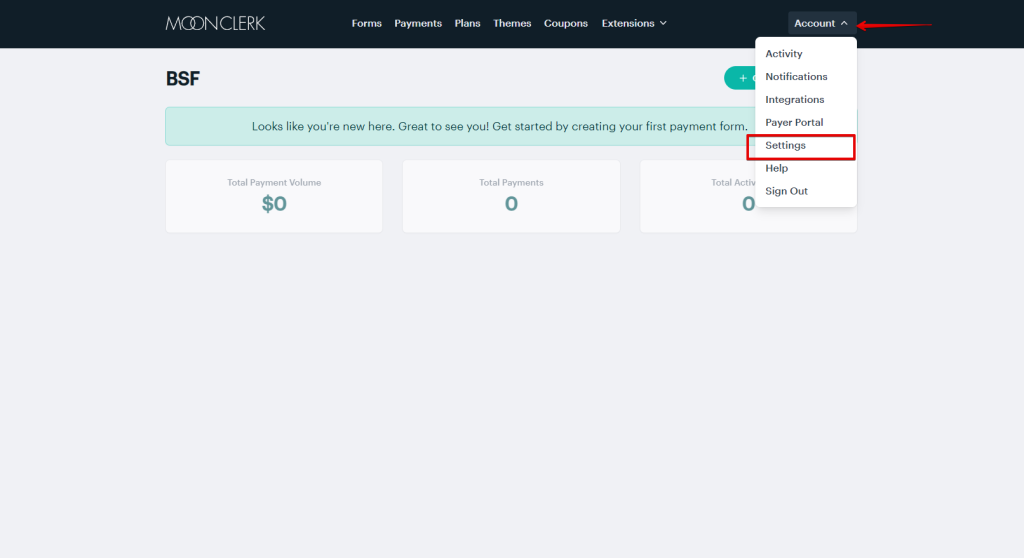
Task: Select the Total Payments stat card
Action: (511, 196)
